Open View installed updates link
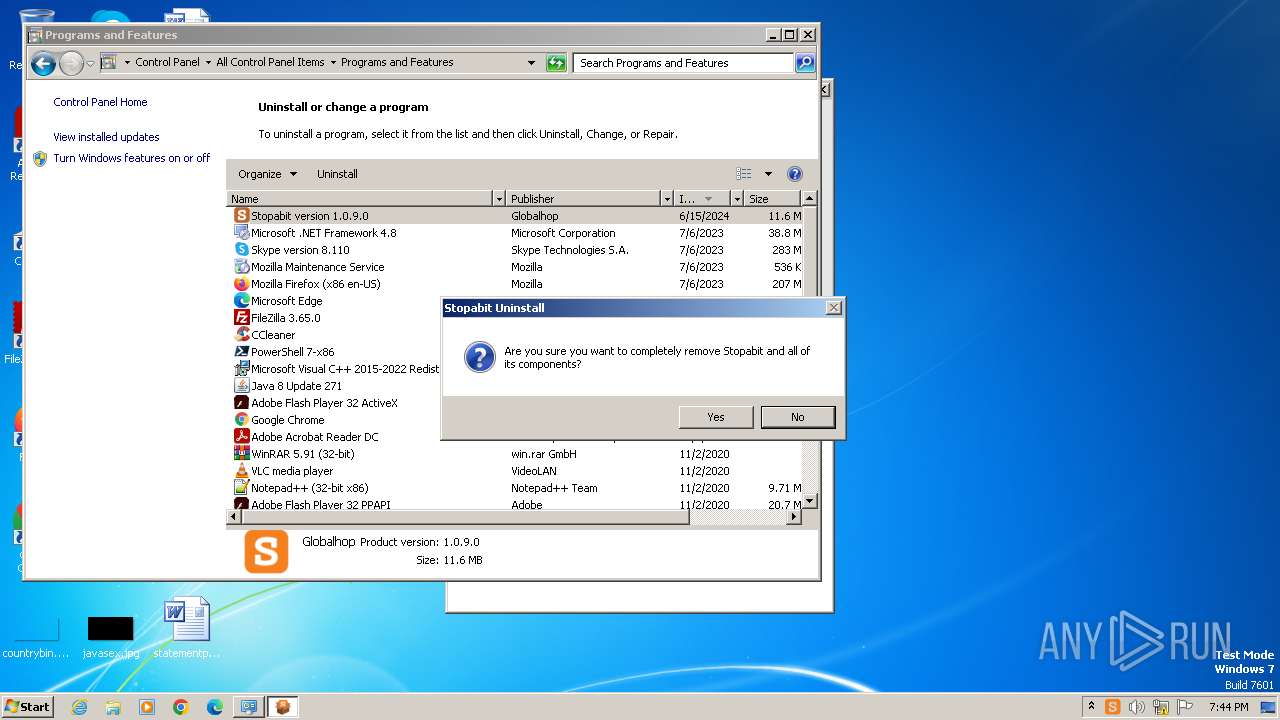 [106, 137]
